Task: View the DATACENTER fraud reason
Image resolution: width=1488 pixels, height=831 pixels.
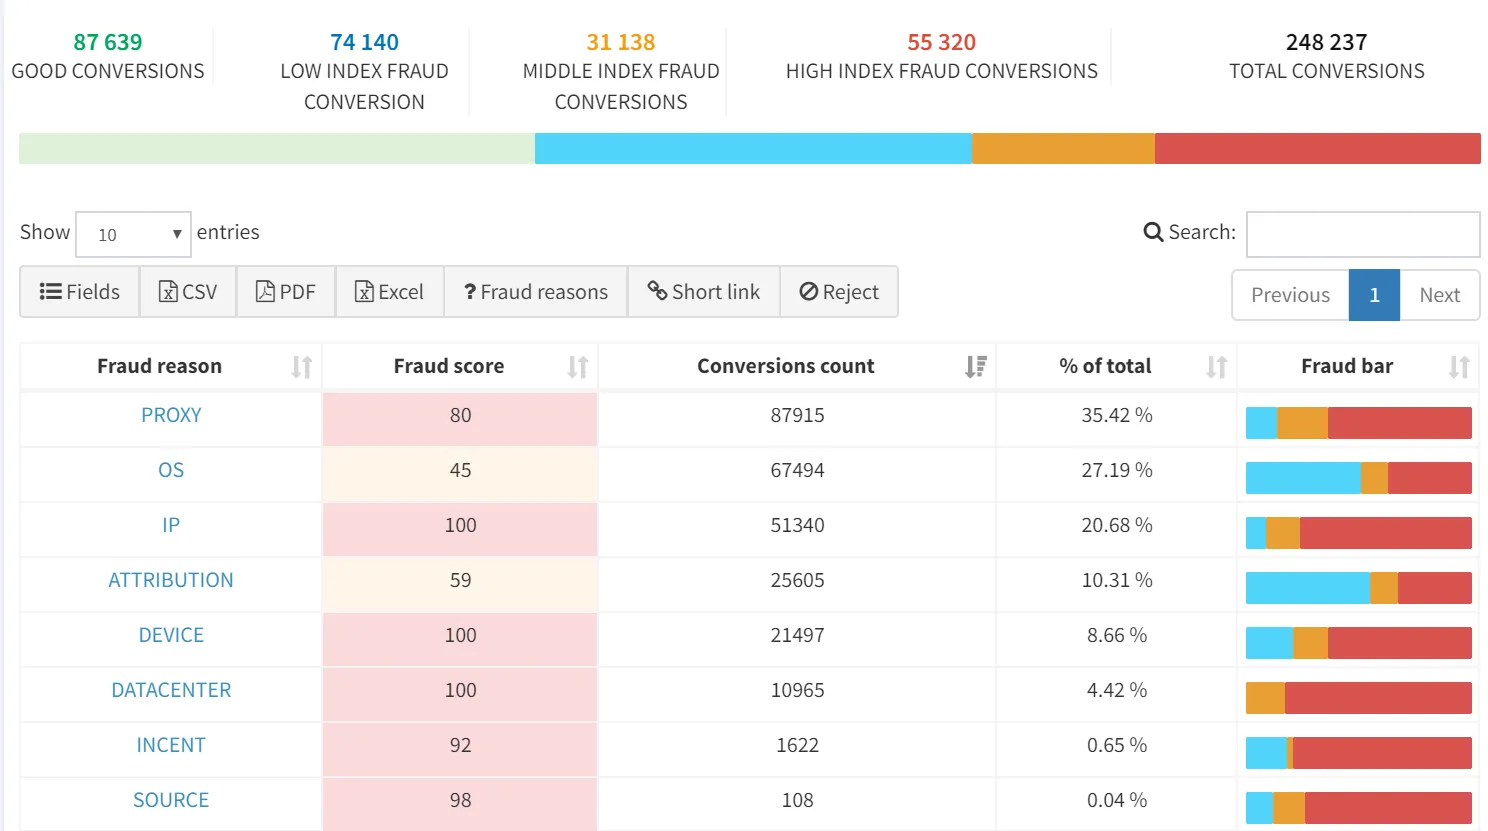Action: coord(170,690)
